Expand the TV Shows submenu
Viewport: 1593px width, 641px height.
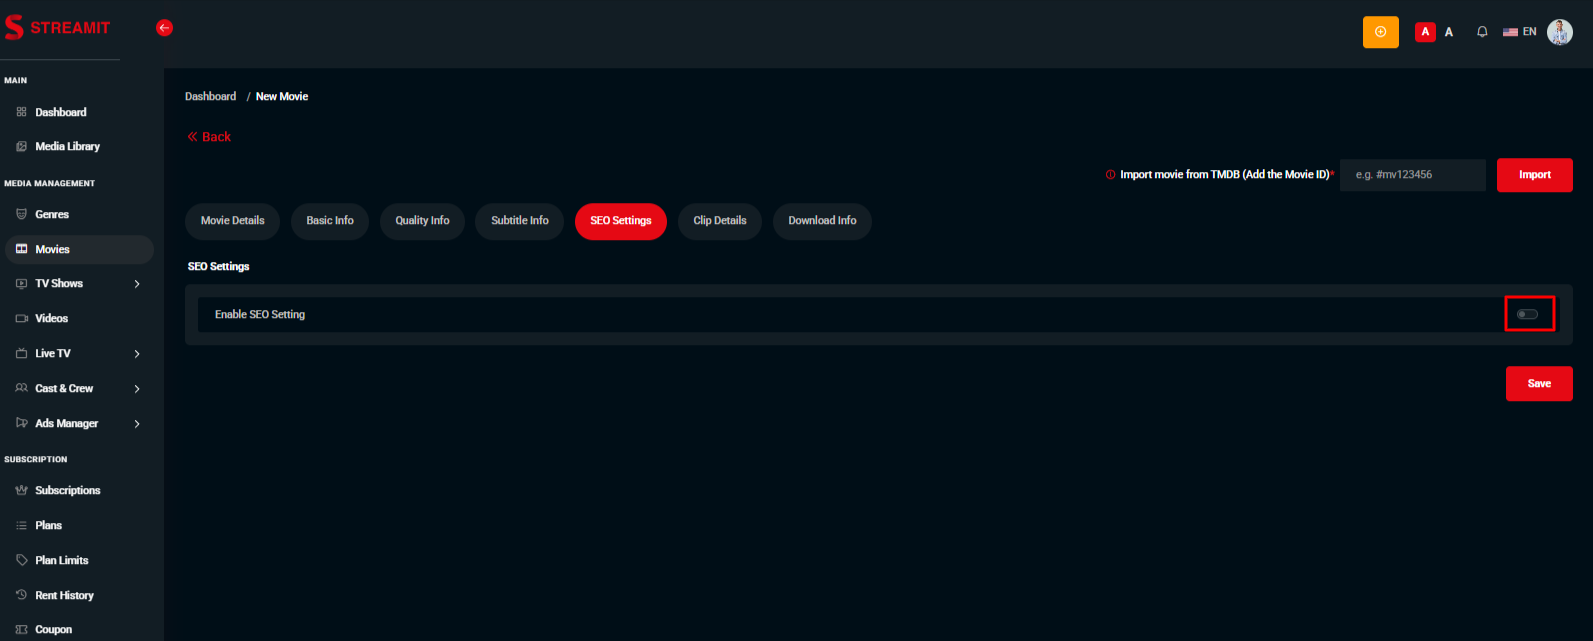137,284
